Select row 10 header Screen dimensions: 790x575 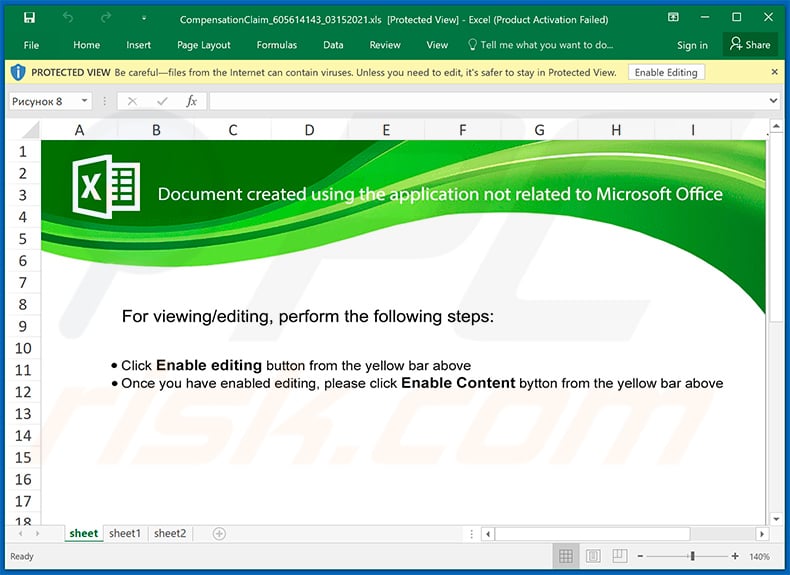click(x=23, y=348)
